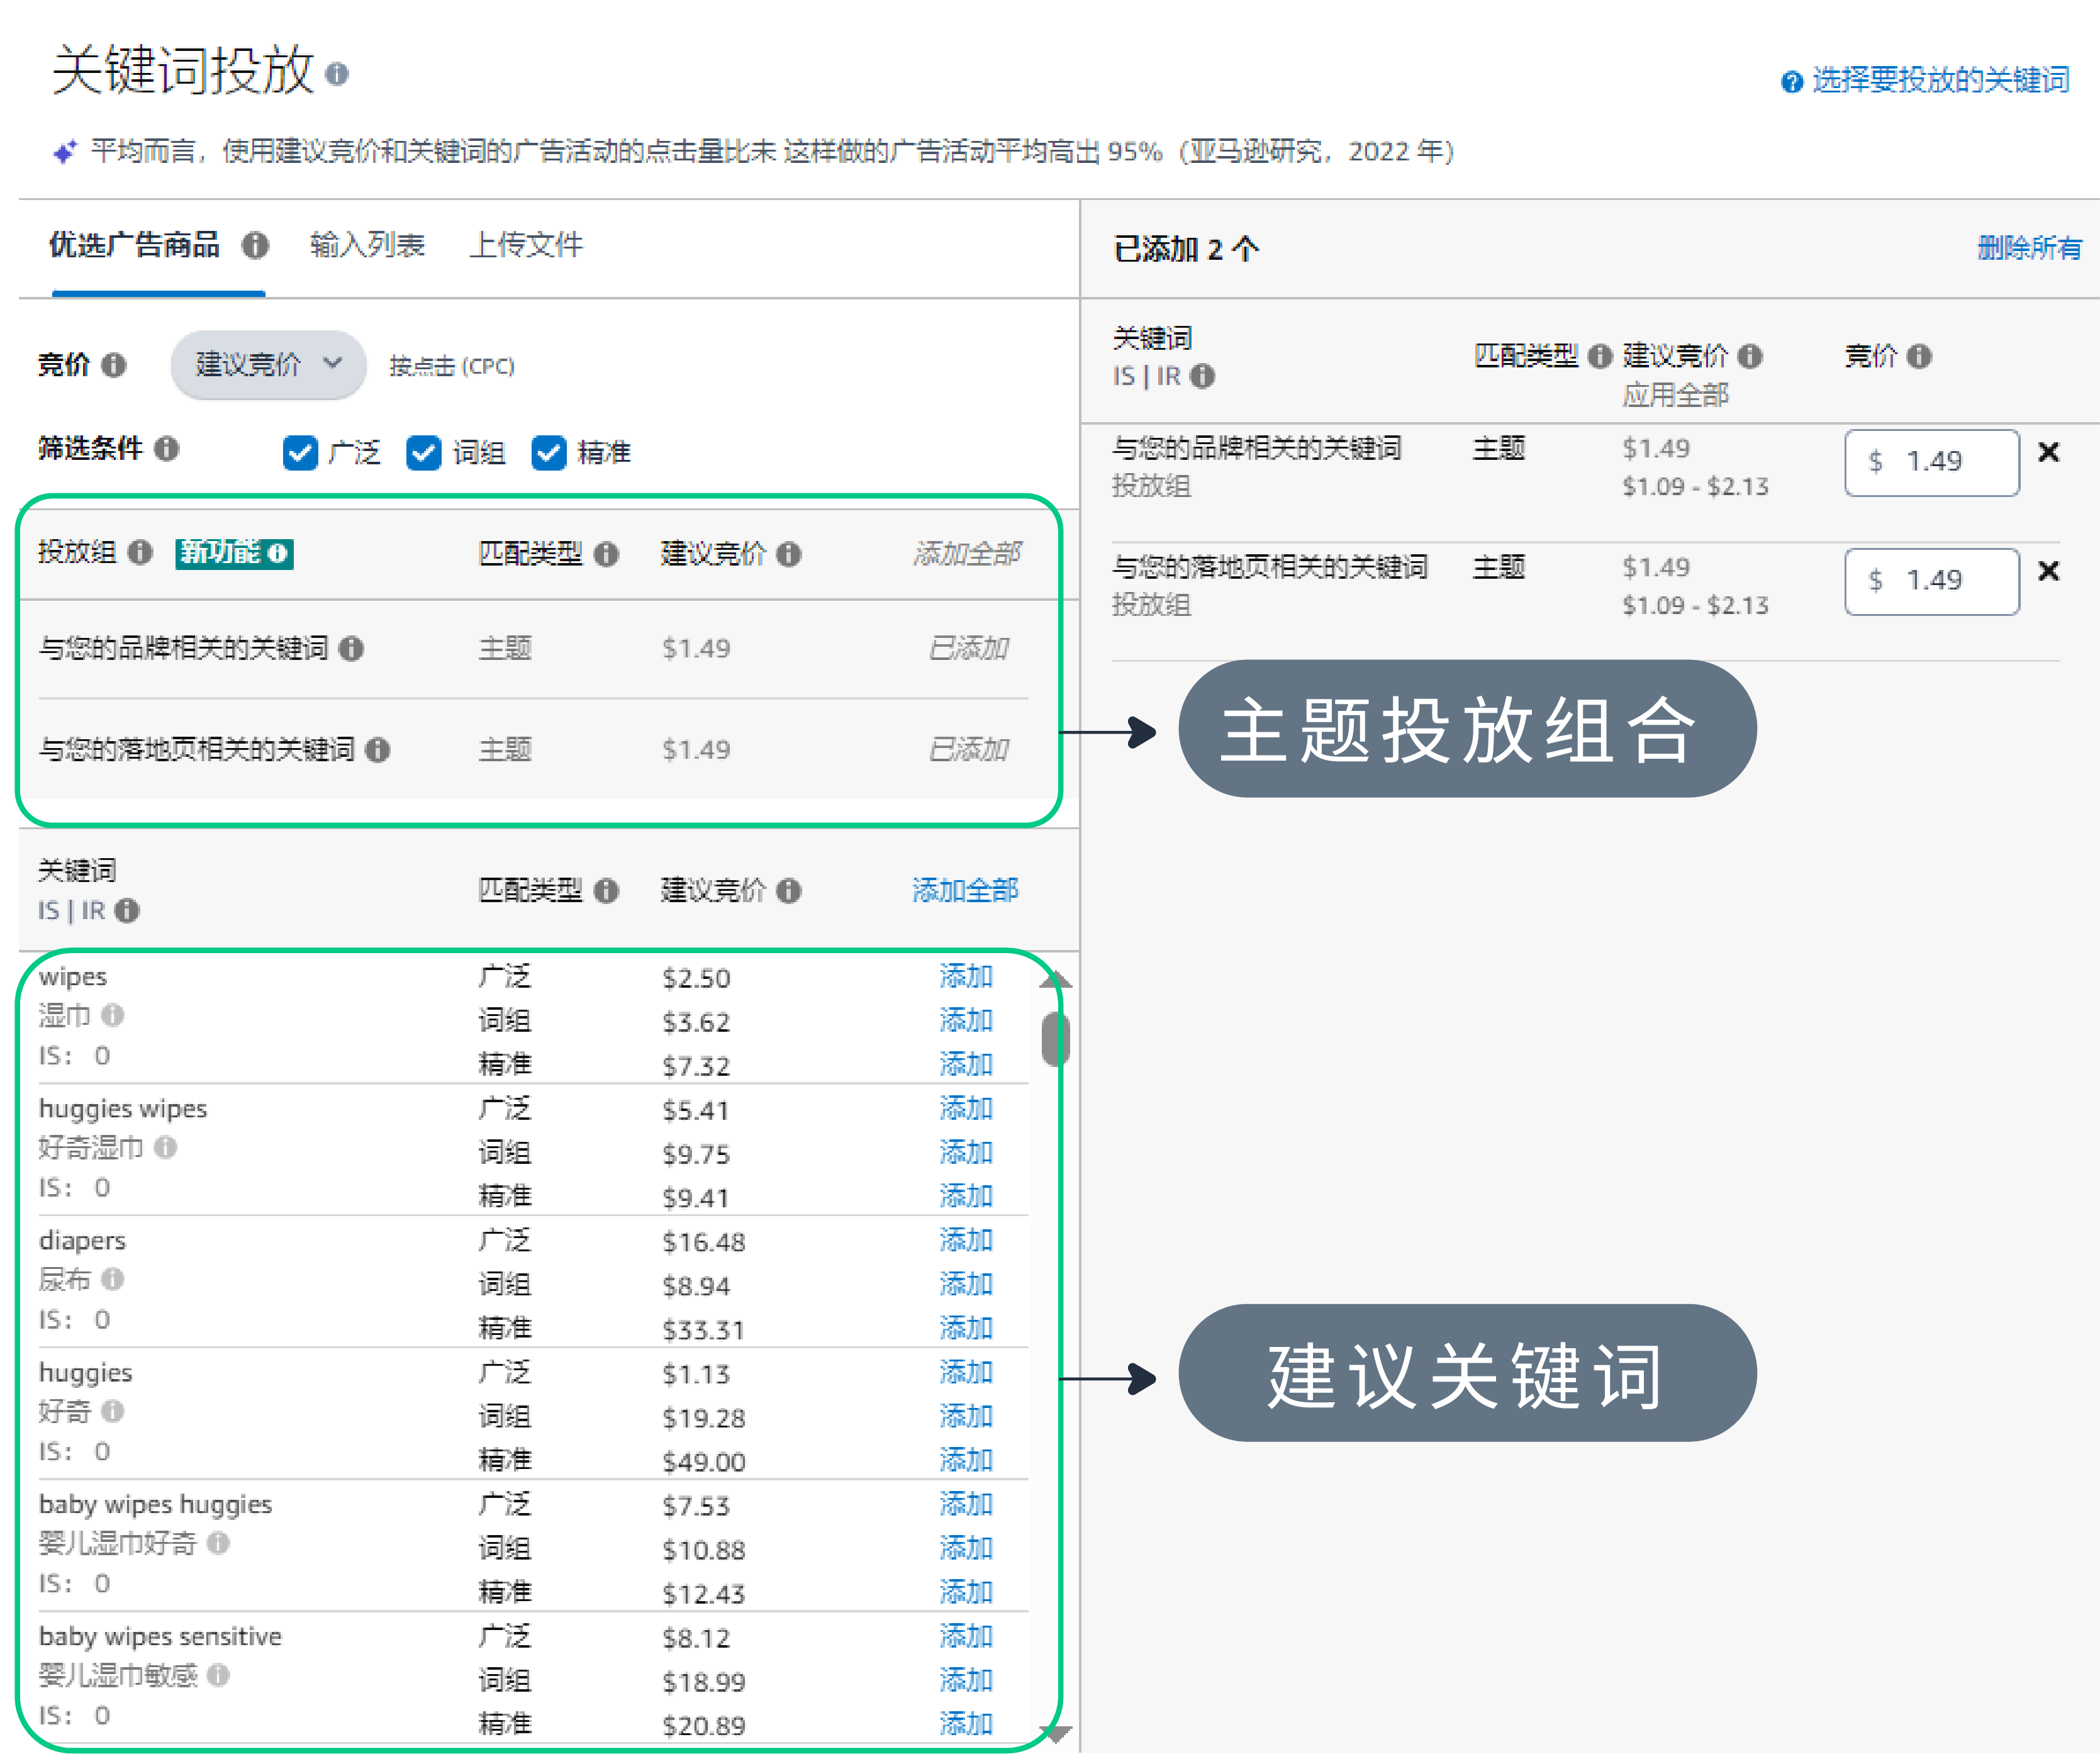2100x1754 pixels.
Task: Click 应用全部 under 建议竞价
Action: [1675, 395]
